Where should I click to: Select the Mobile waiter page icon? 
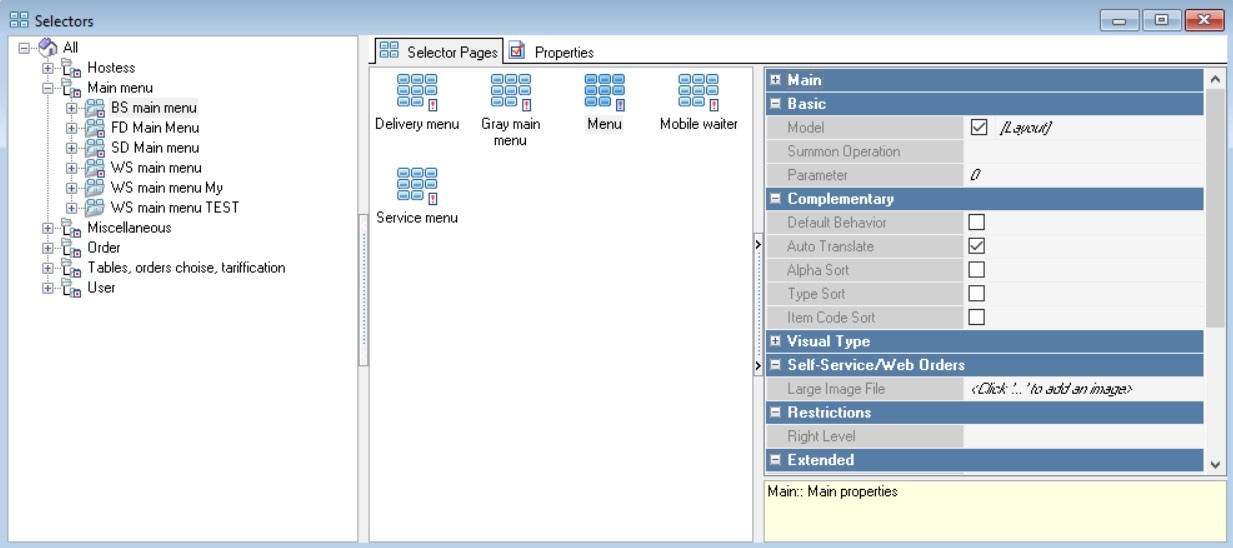[698, 91]
